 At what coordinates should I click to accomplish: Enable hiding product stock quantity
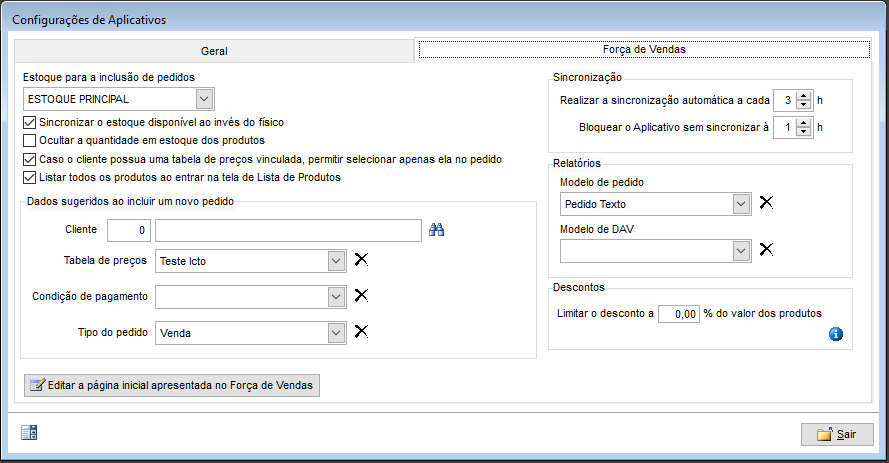(29, 141)
